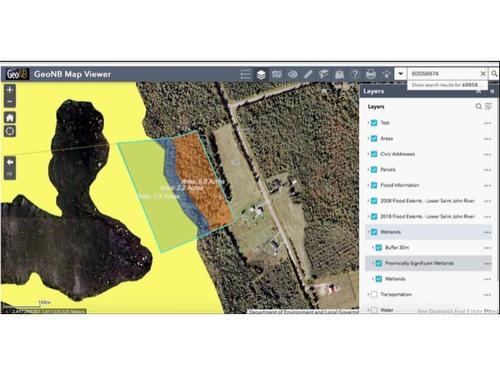Return to the default home extent
The width and height of the screenshot is (500, 375).
10,118
